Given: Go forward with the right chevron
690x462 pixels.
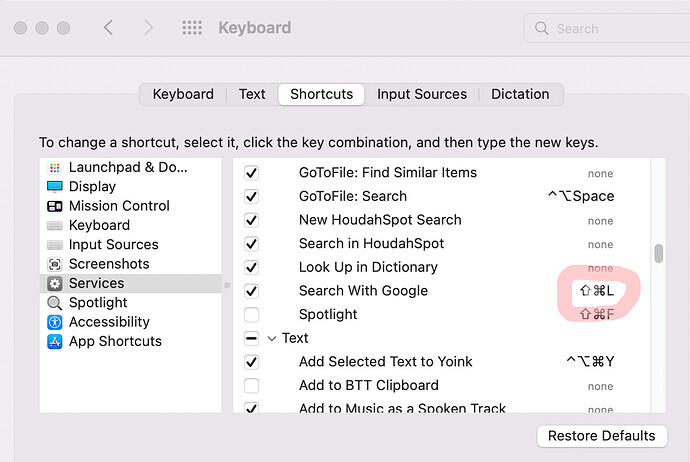Looking at the screenshot, I should click(x=149, y=28).
